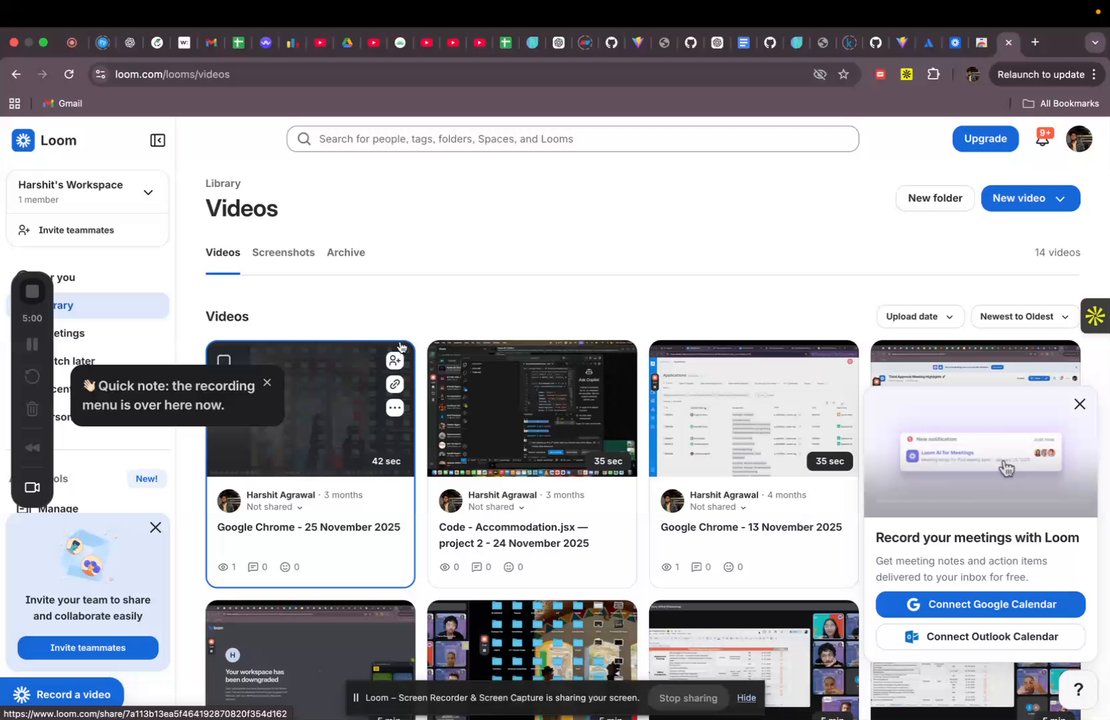Close the invite your team card
Image resolution: width=1110 pixels, height=720 pixels.
[155, 527]
